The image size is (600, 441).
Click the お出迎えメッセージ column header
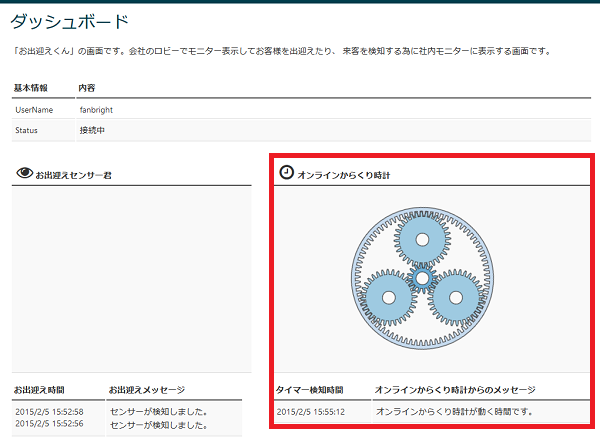pyautogui.click(x=146, y=389)
